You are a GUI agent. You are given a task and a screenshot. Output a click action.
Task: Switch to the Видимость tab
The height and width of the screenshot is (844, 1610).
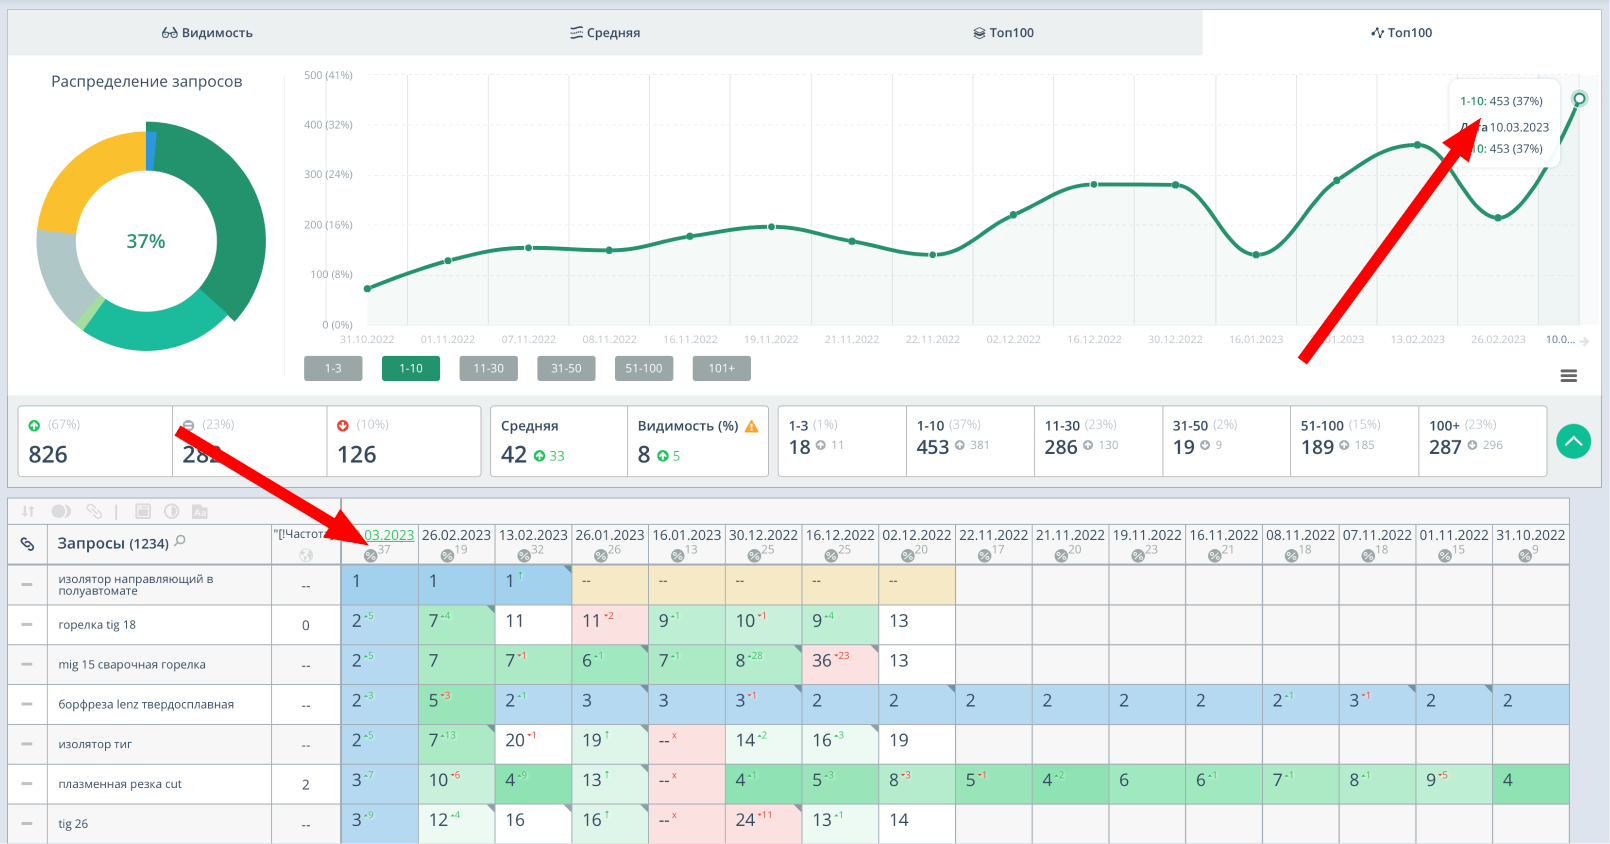(207, 33)
